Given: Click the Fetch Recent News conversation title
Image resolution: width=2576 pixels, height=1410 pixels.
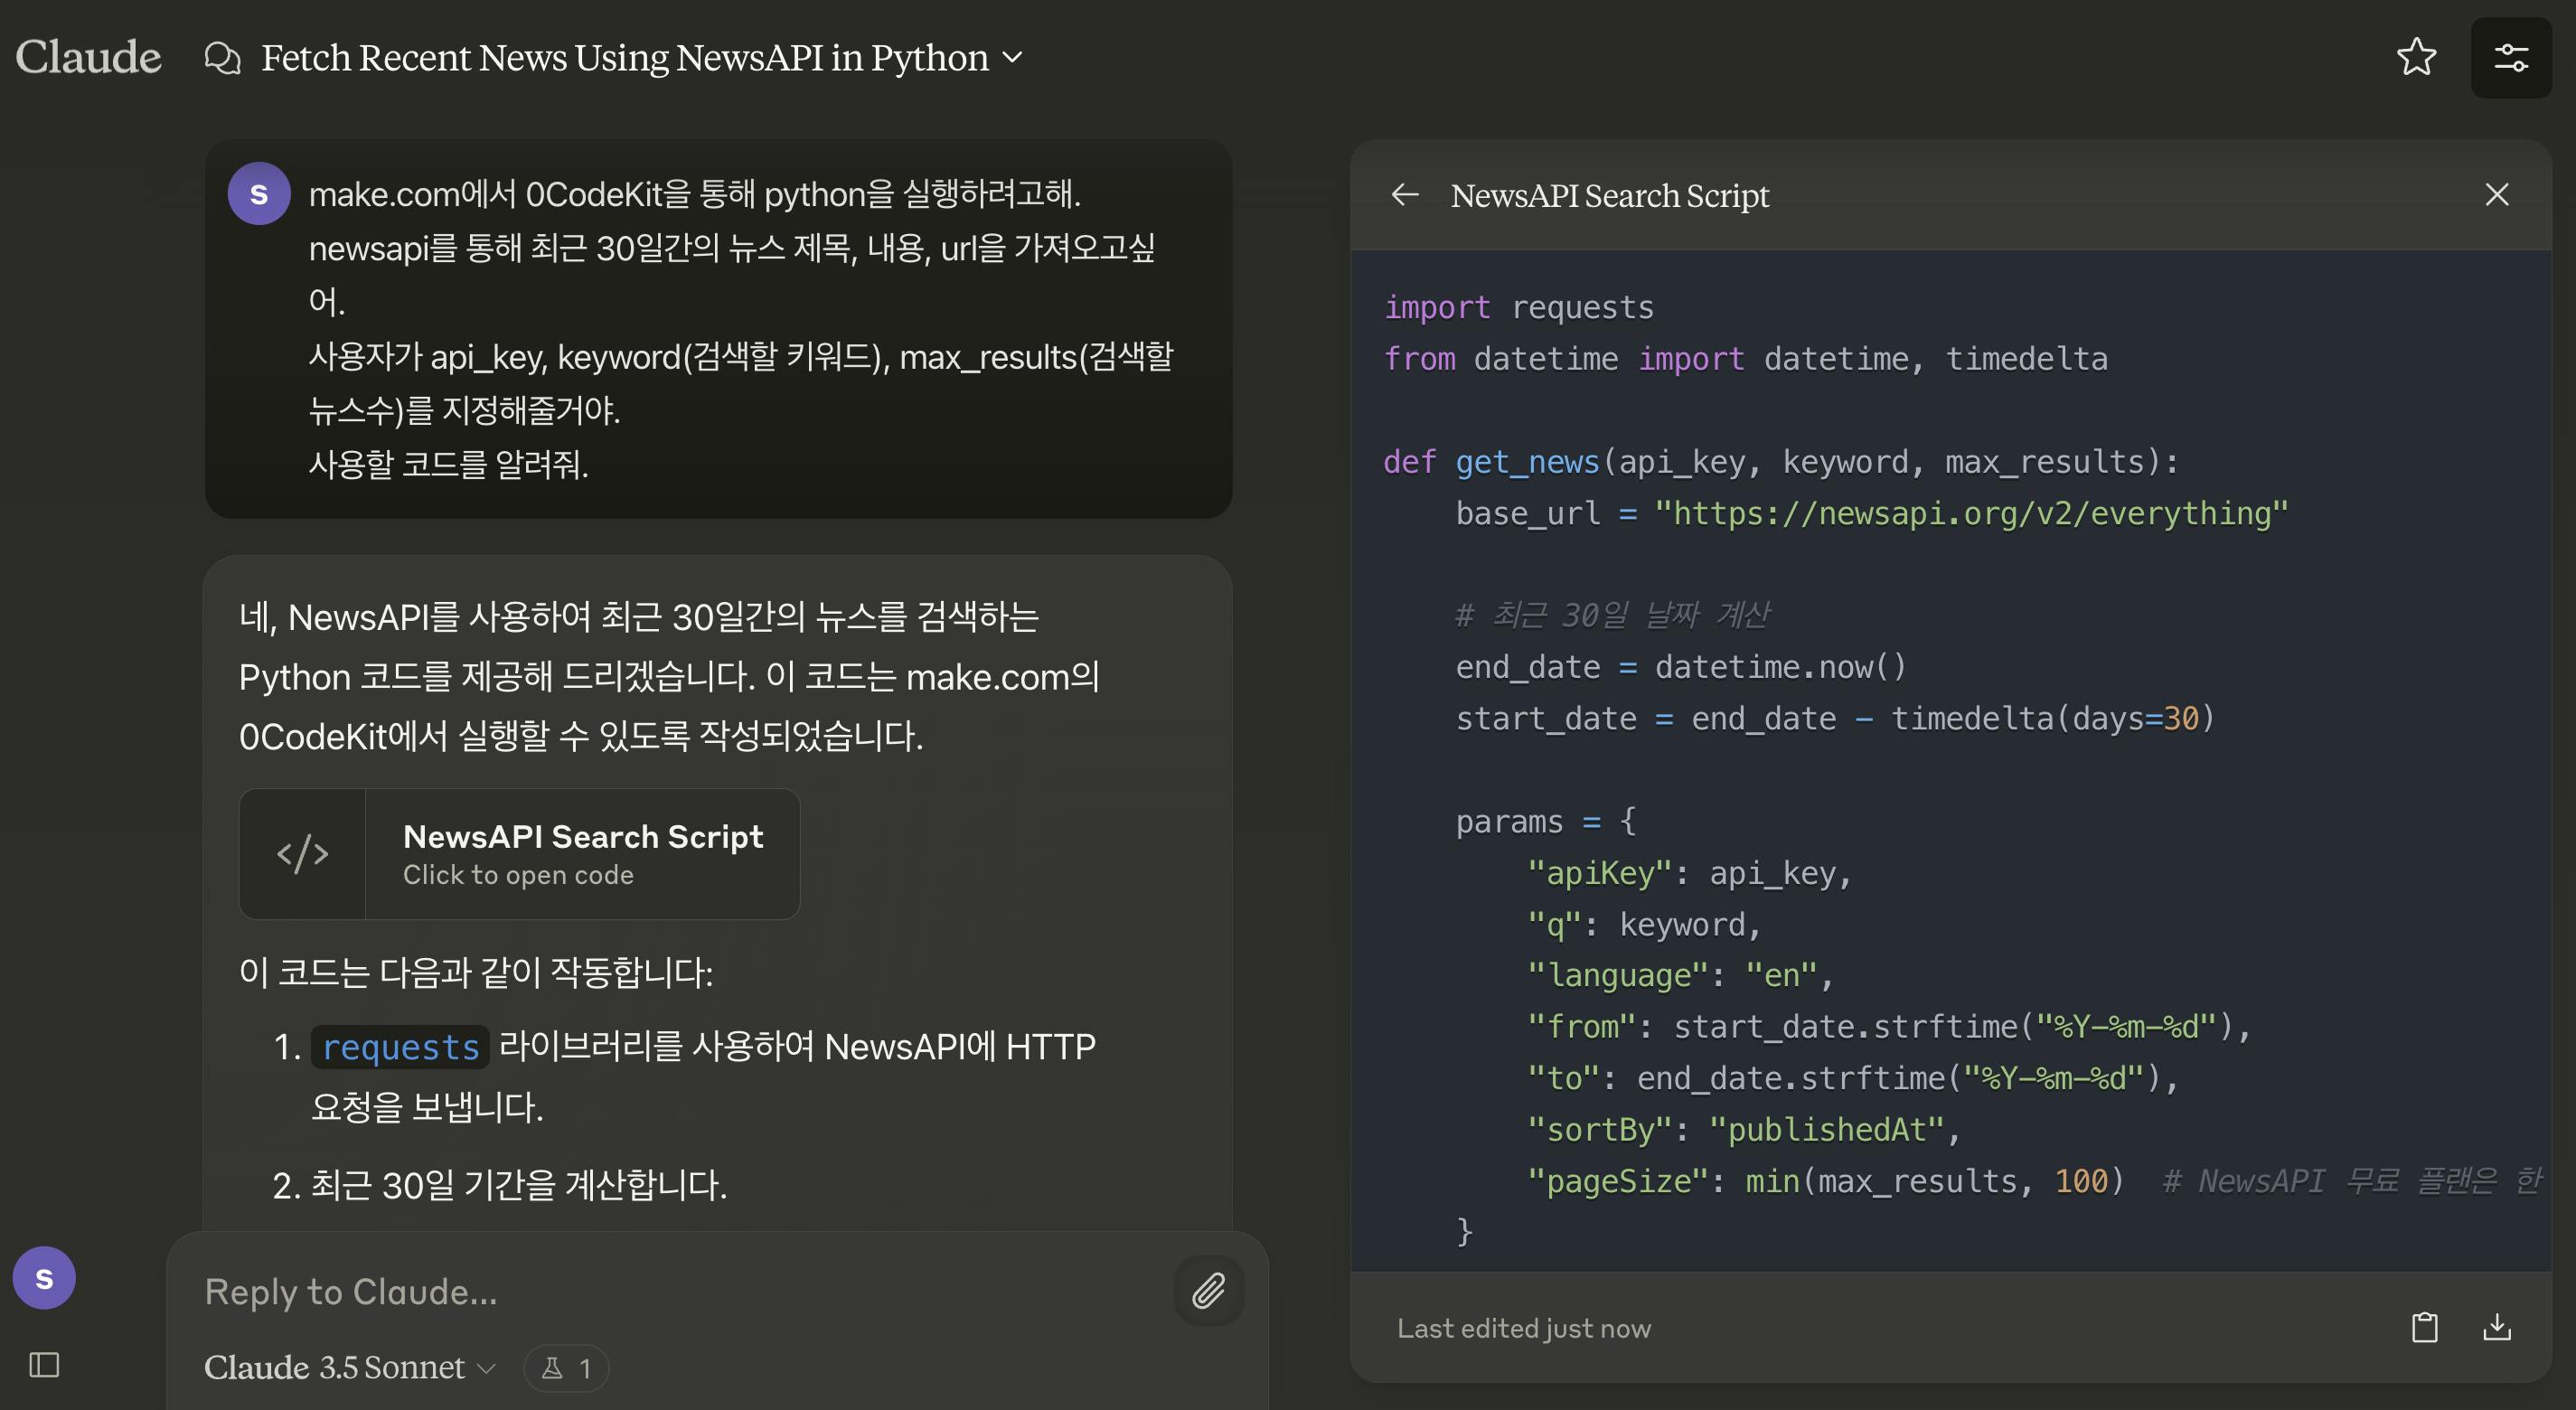Looking at the screenshot, I should (624, 58).
